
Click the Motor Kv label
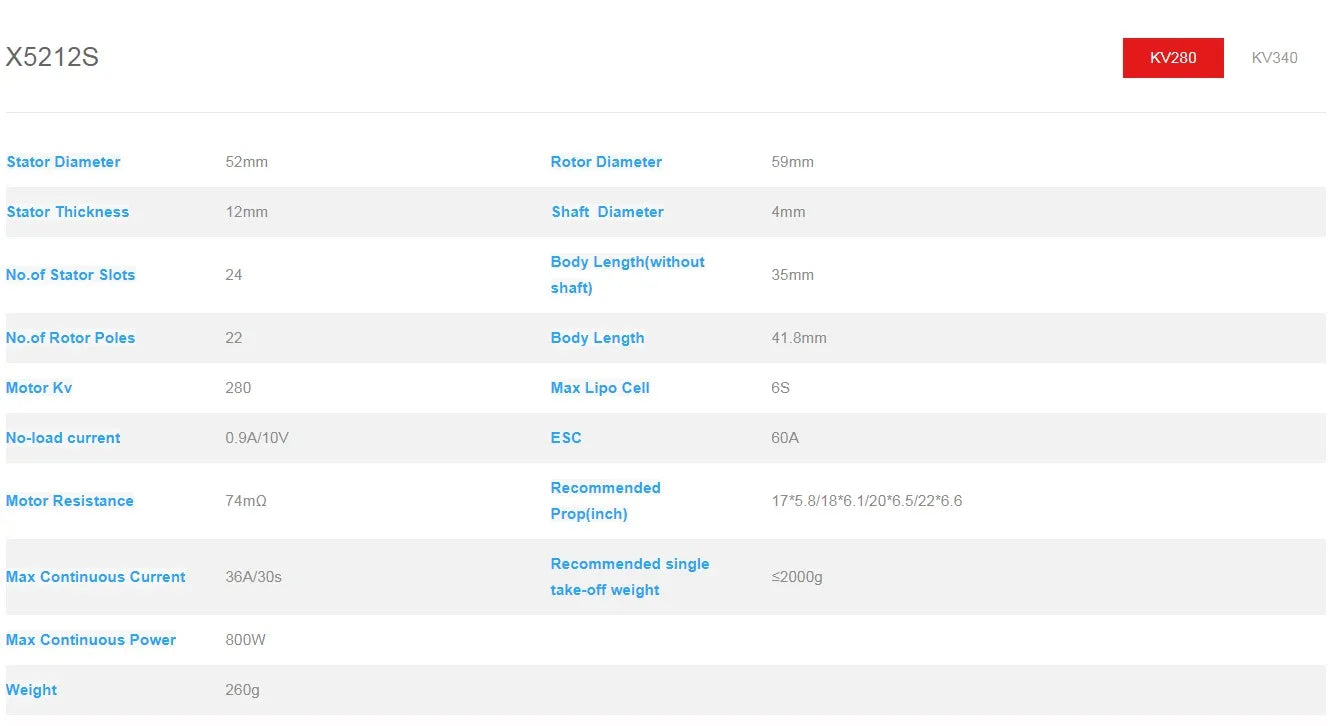click(x=39, y=388)
